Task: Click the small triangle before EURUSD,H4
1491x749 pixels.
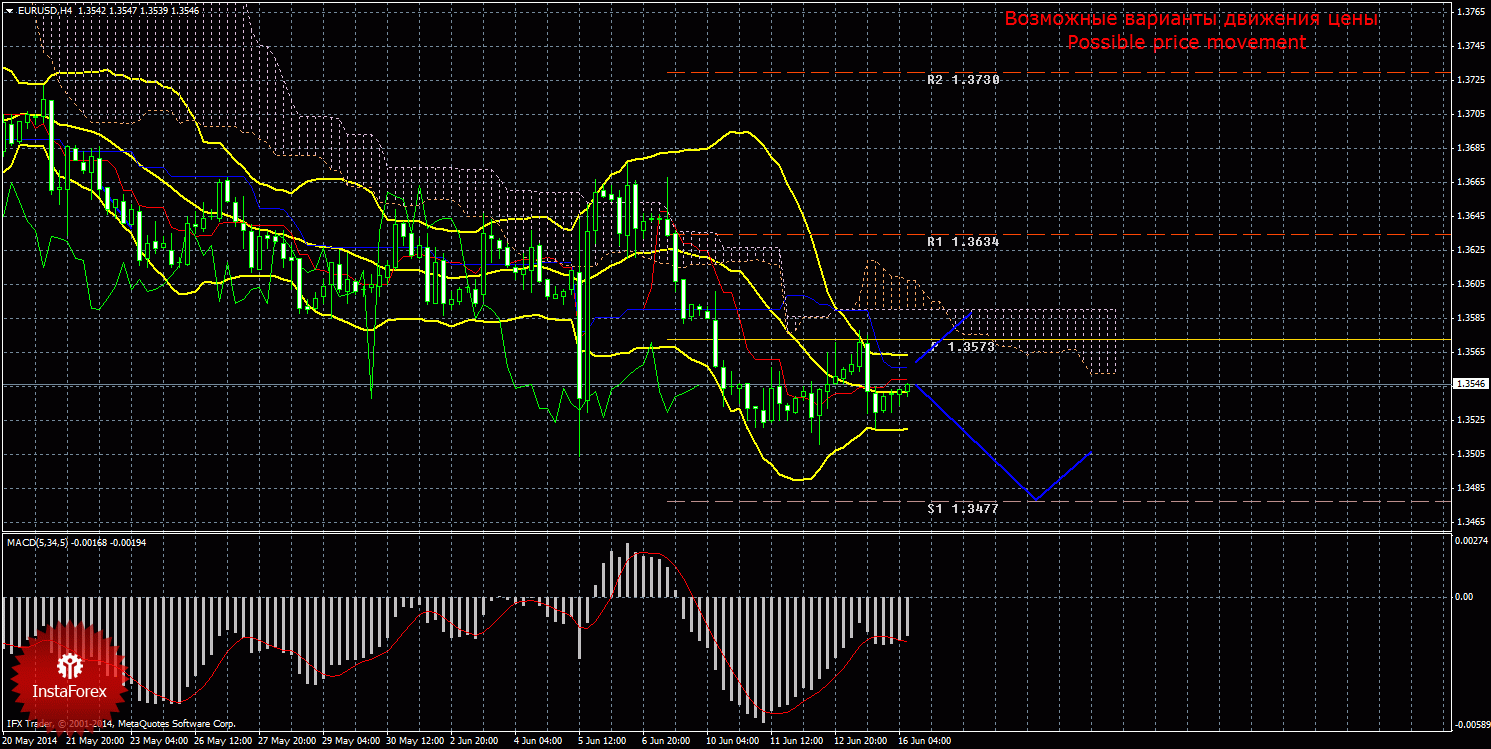Action: point(8,9)
